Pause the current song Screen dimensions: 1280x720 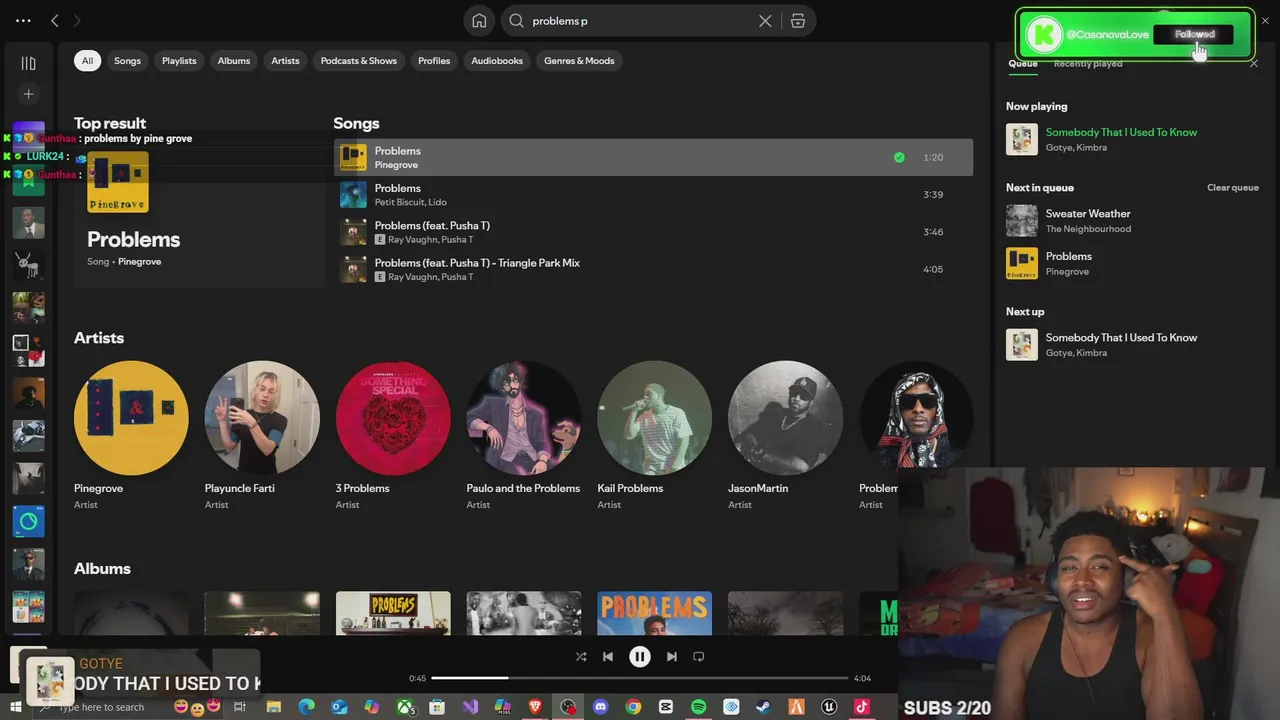[640, 657]
